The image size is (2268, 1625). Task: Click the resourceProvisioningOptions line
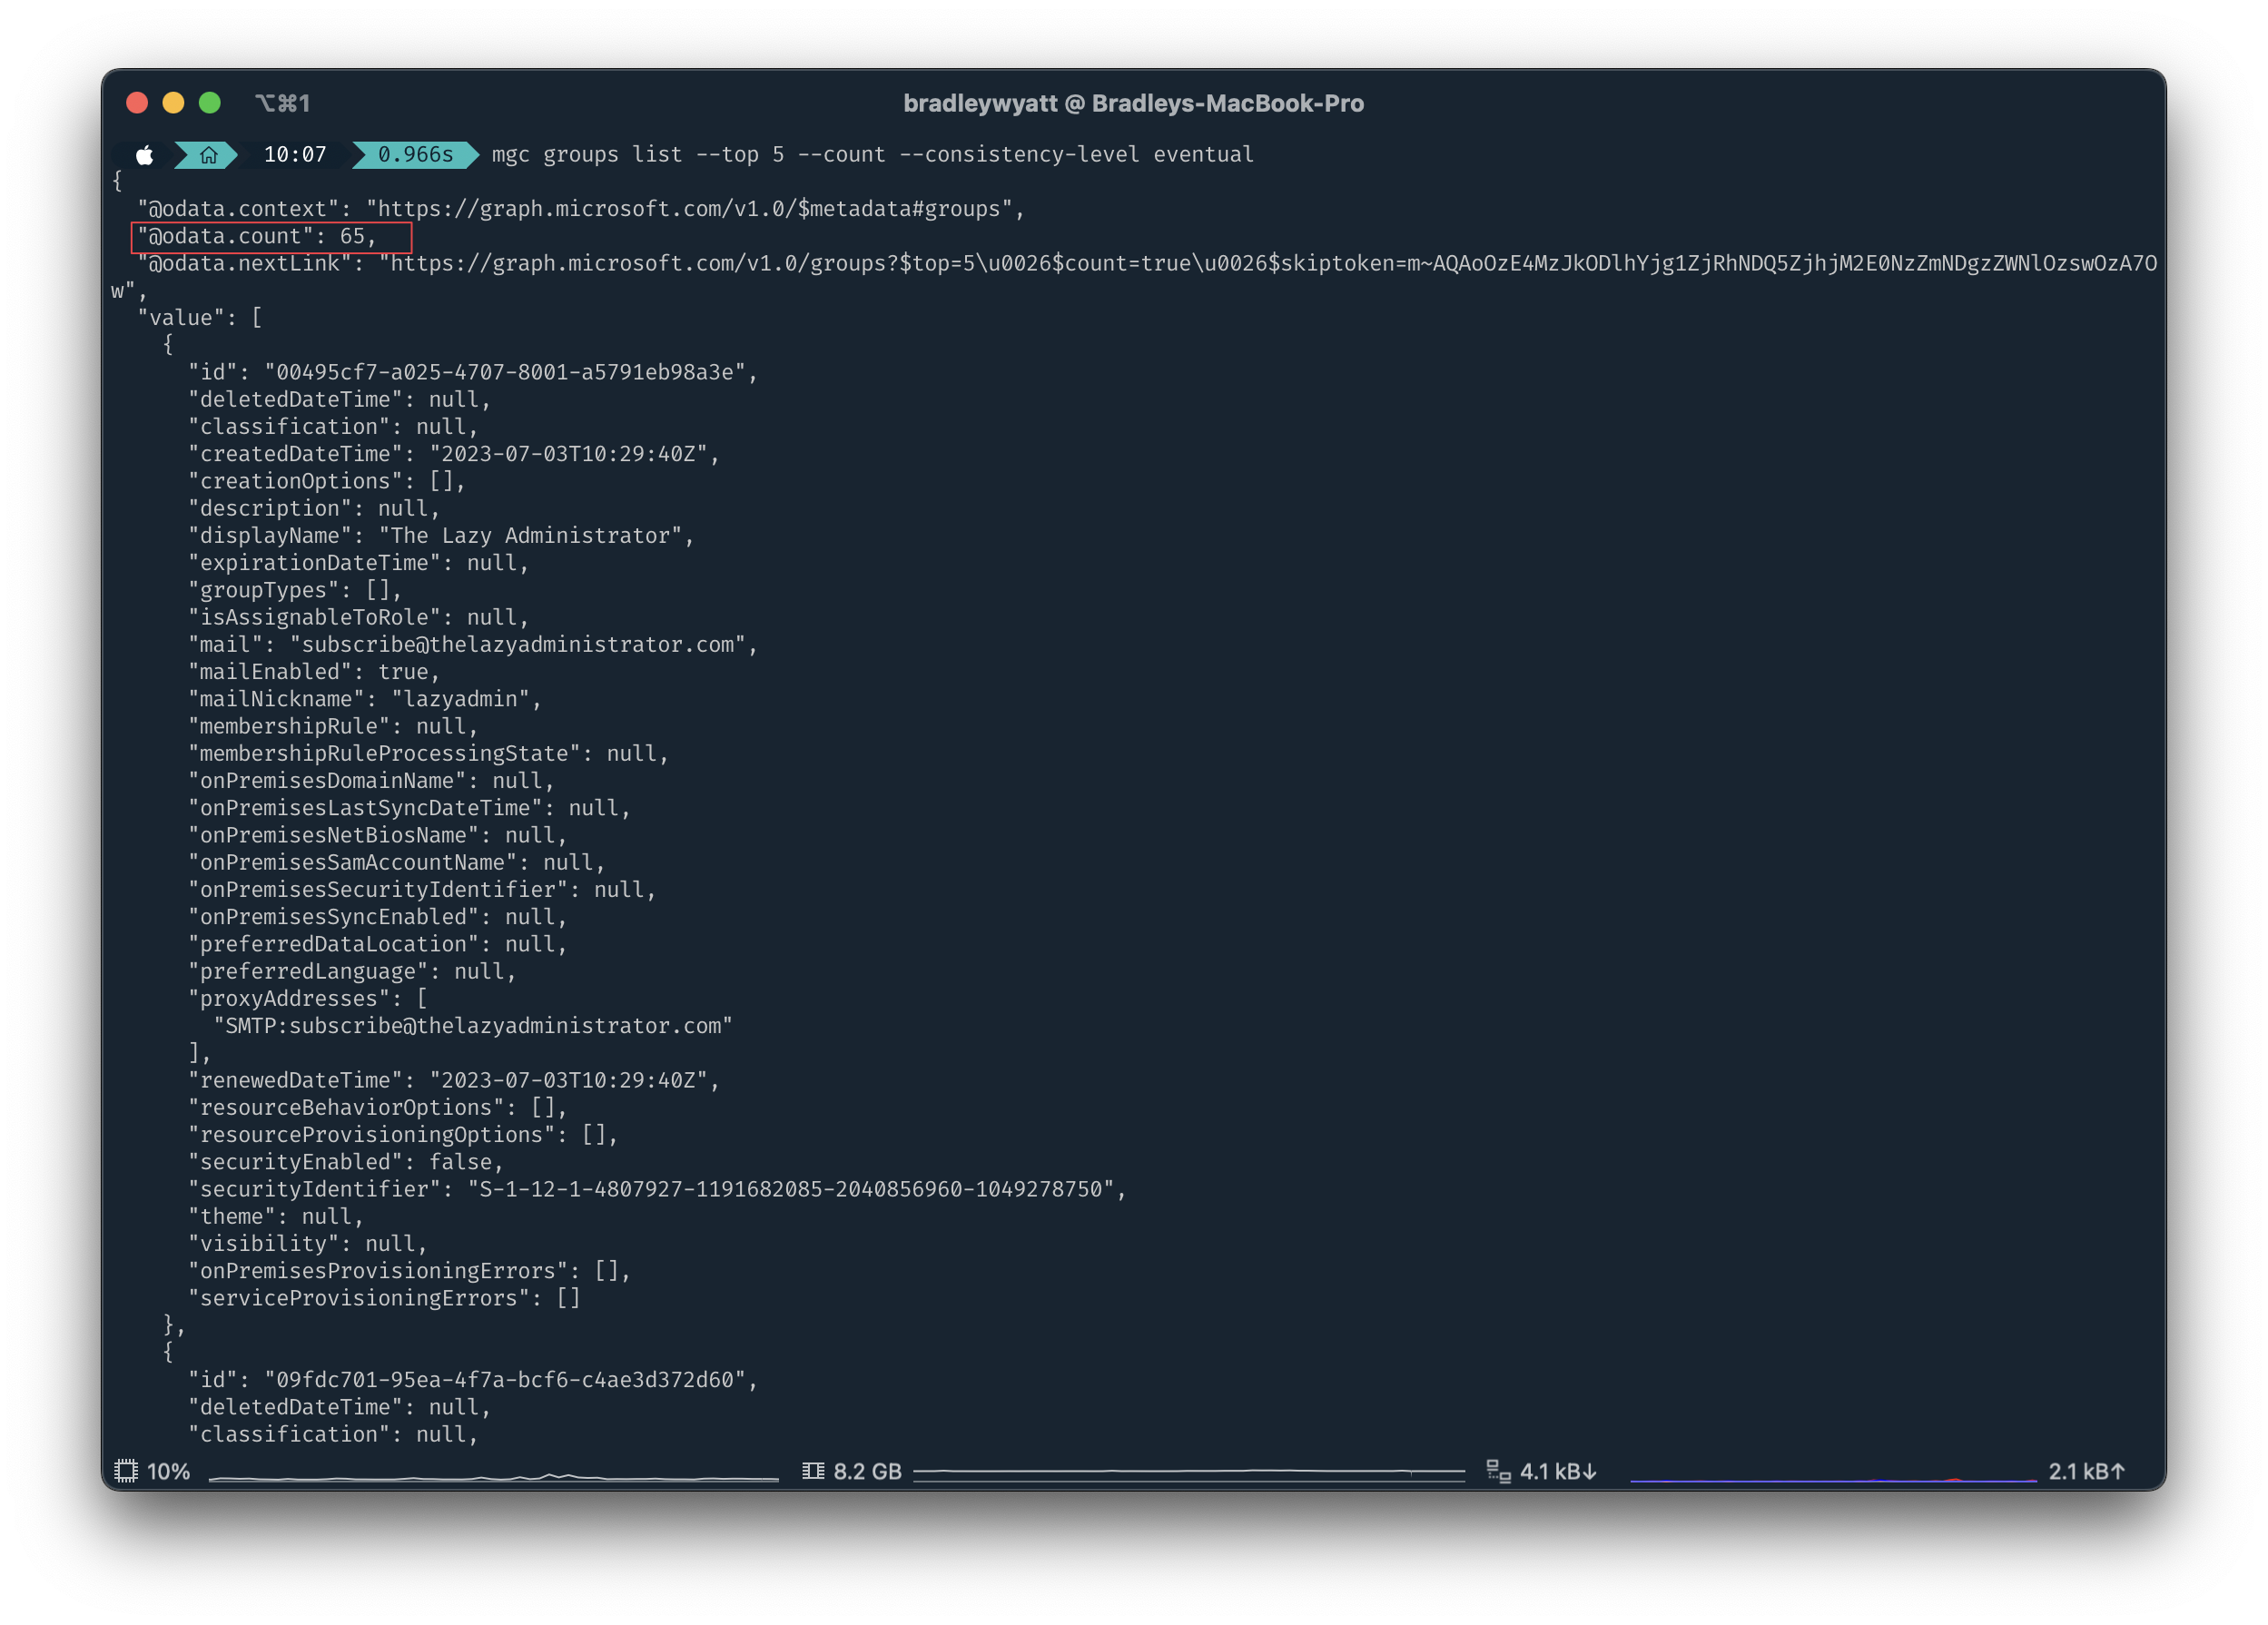point(403,1135)
